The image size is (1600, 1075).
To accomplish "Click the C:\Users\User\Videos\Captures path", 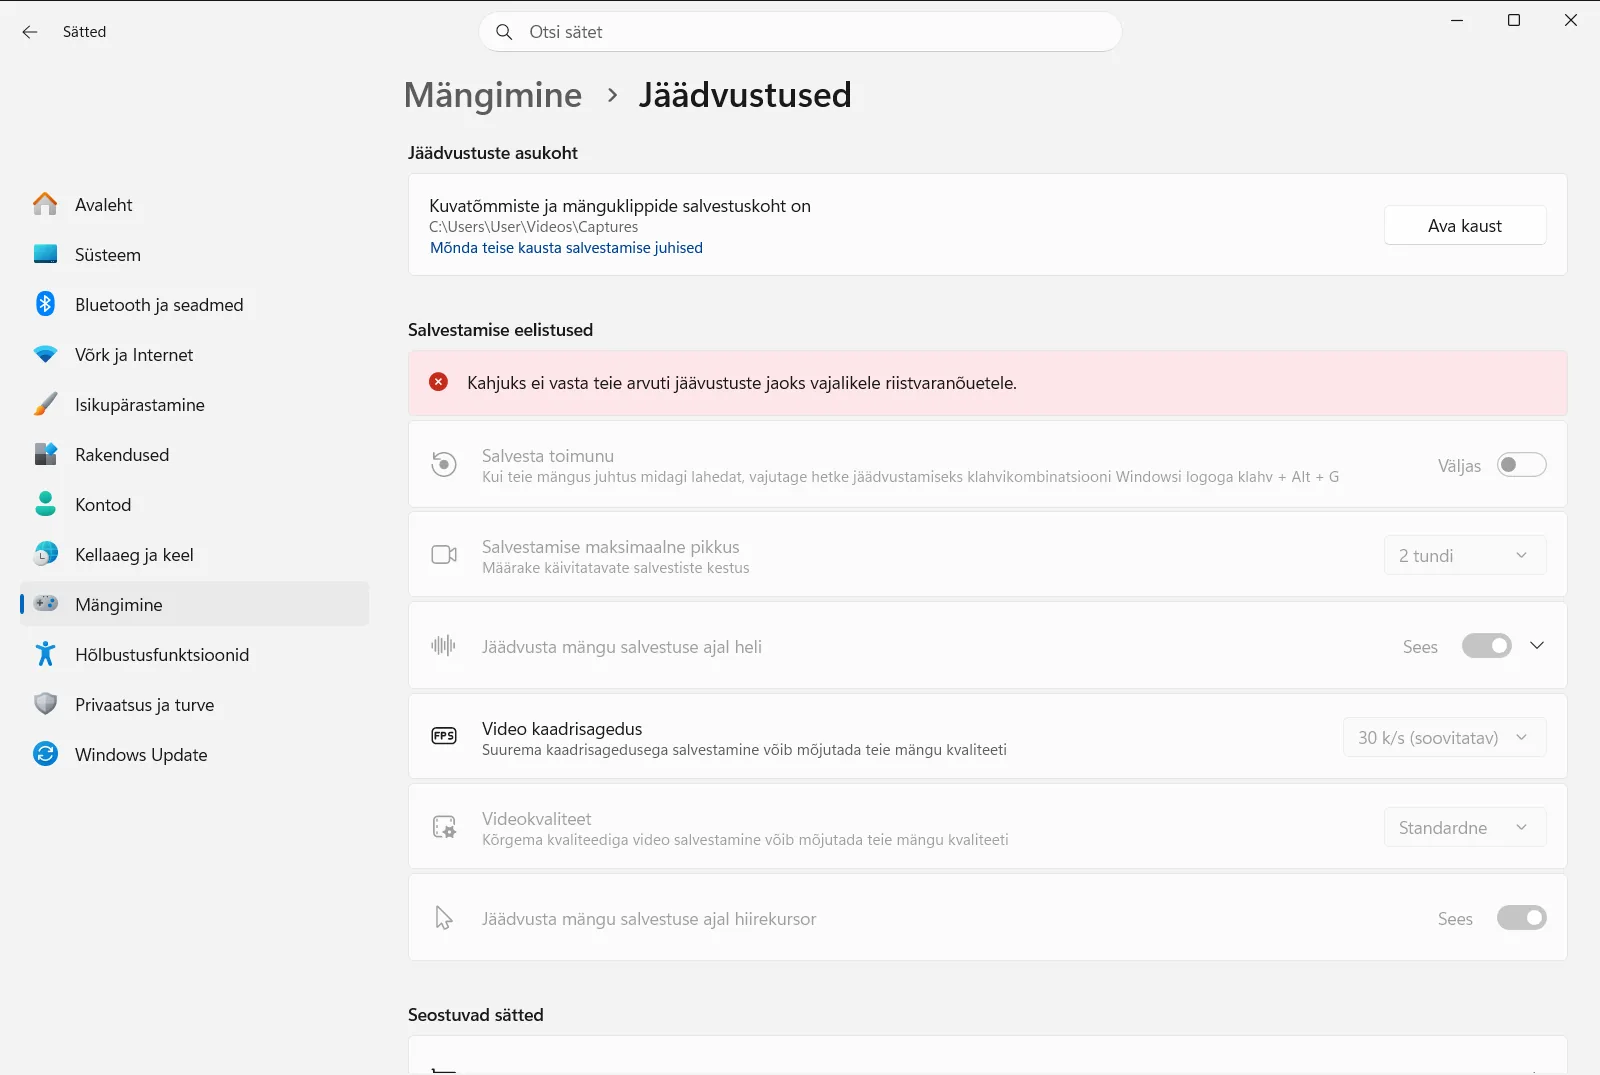I will click(533, 227).
